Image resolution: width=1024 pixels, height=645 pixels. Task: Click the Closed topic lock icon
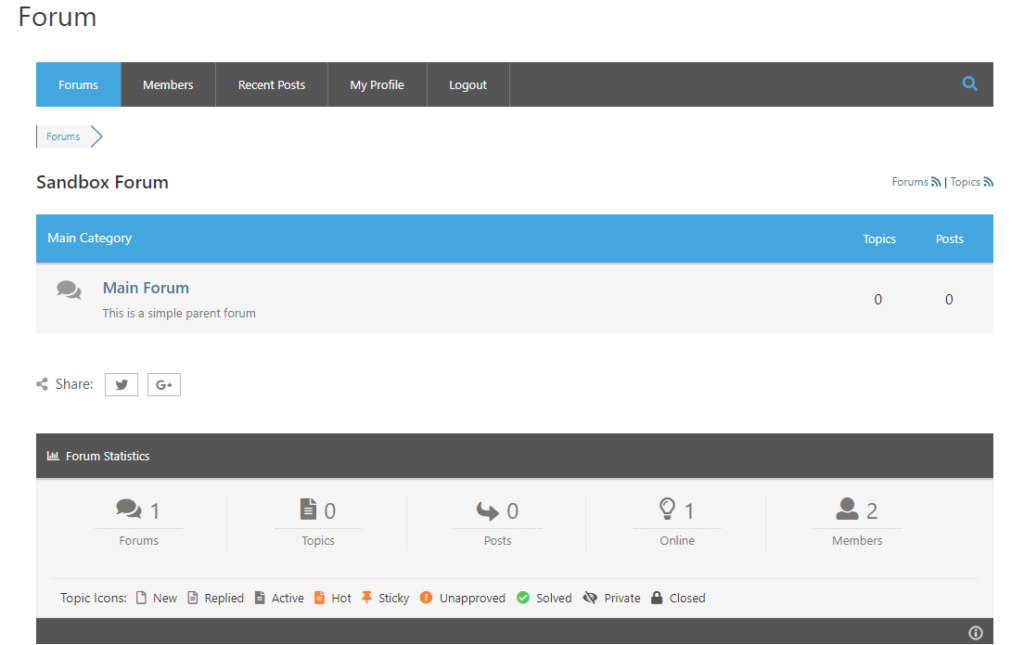tap(658, 597)
